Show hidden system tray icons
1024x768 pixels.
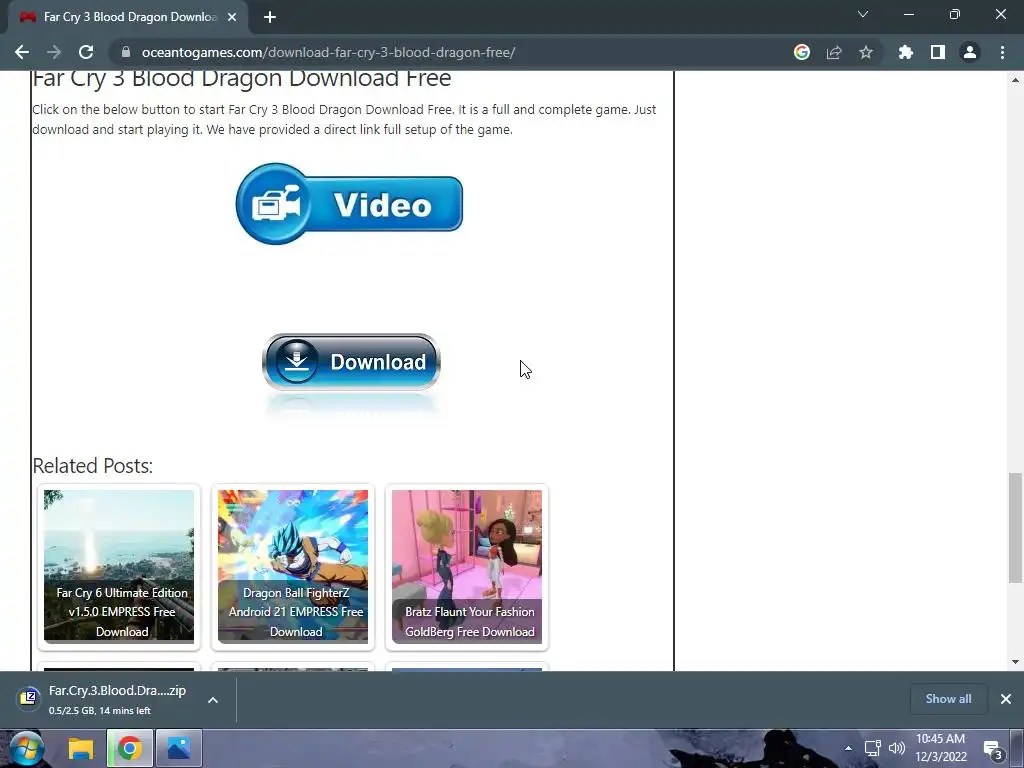click(848, 748)
